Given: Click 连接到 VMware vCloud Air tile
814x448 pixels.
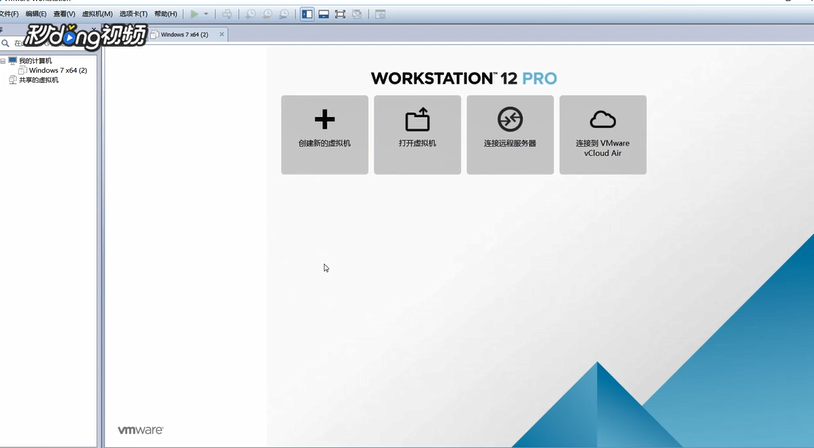Looking at the screenshot, I should tap(603, 135).
